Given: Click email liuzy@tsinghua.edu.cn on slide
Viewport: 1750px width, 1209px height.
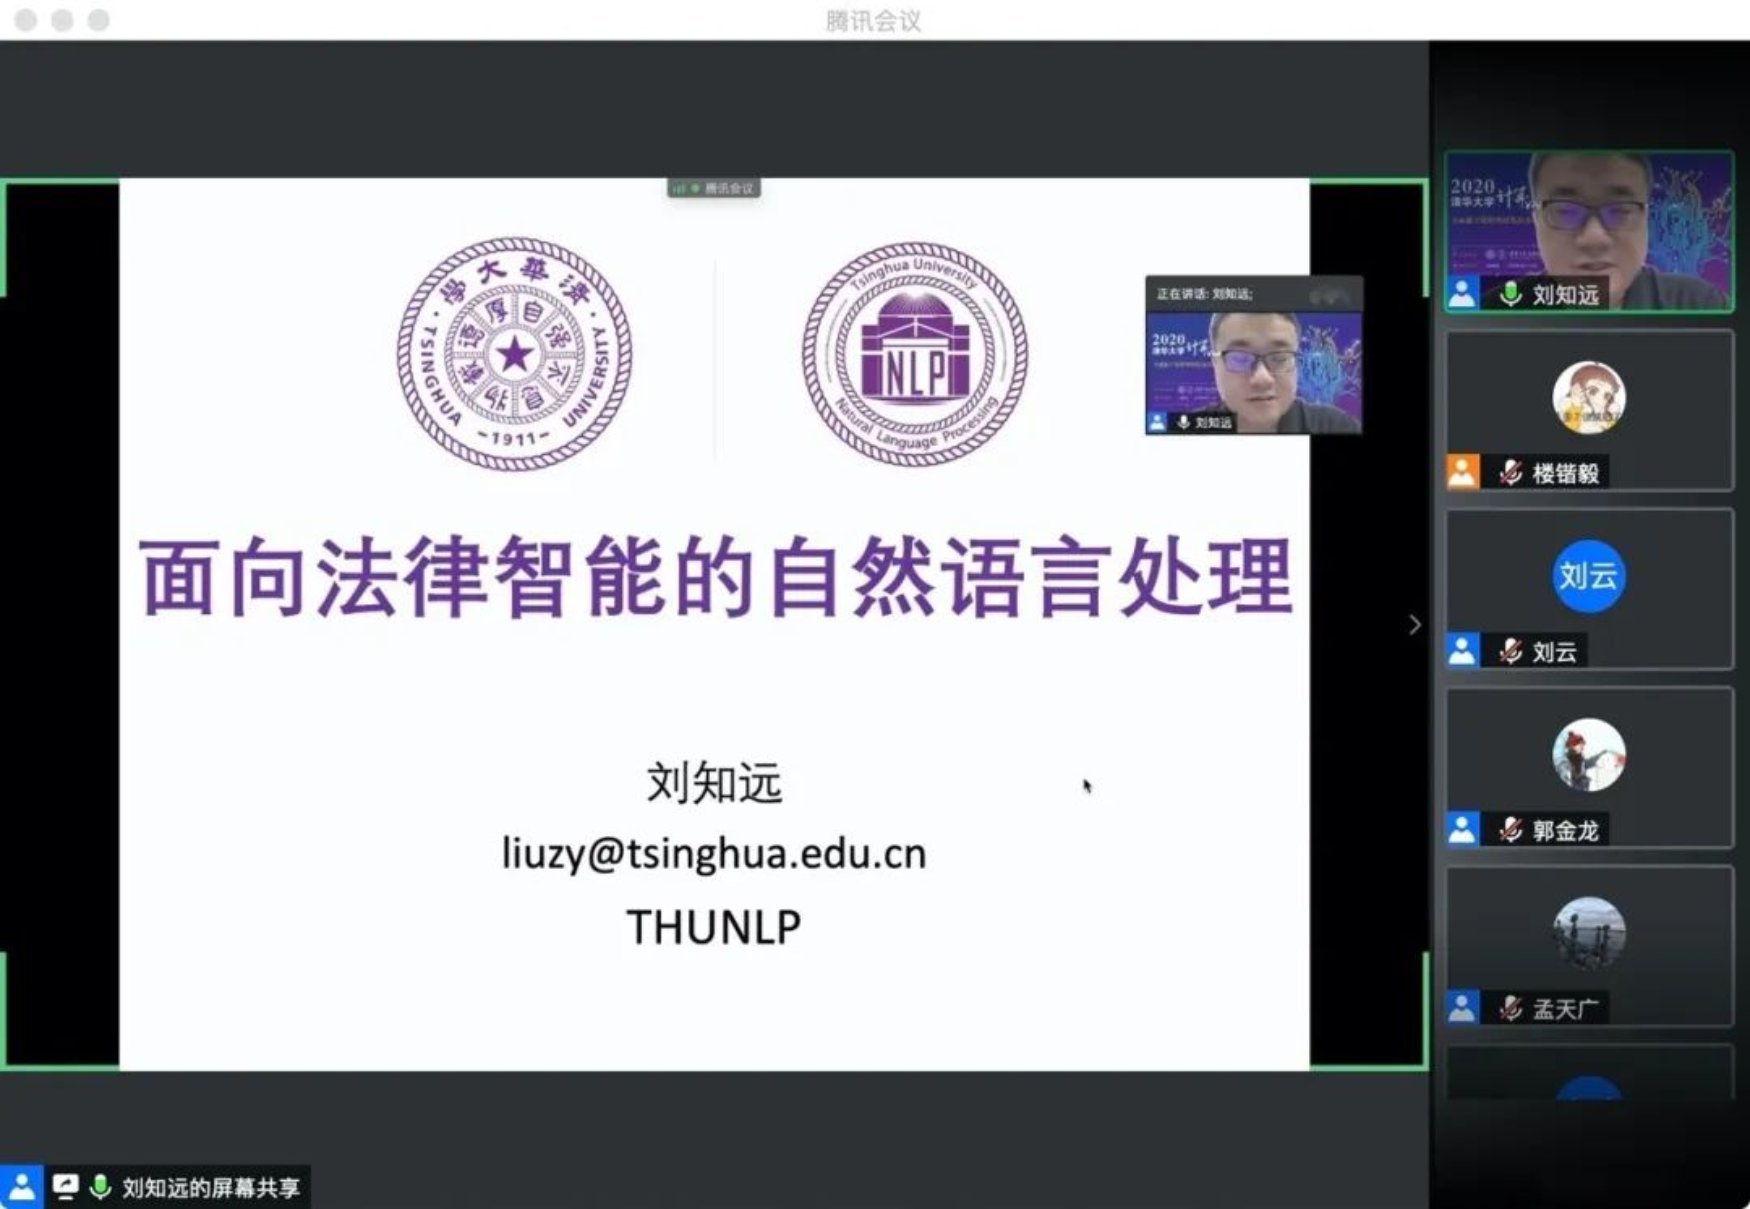Looking at the screenshot, I should tap(714, 853).
